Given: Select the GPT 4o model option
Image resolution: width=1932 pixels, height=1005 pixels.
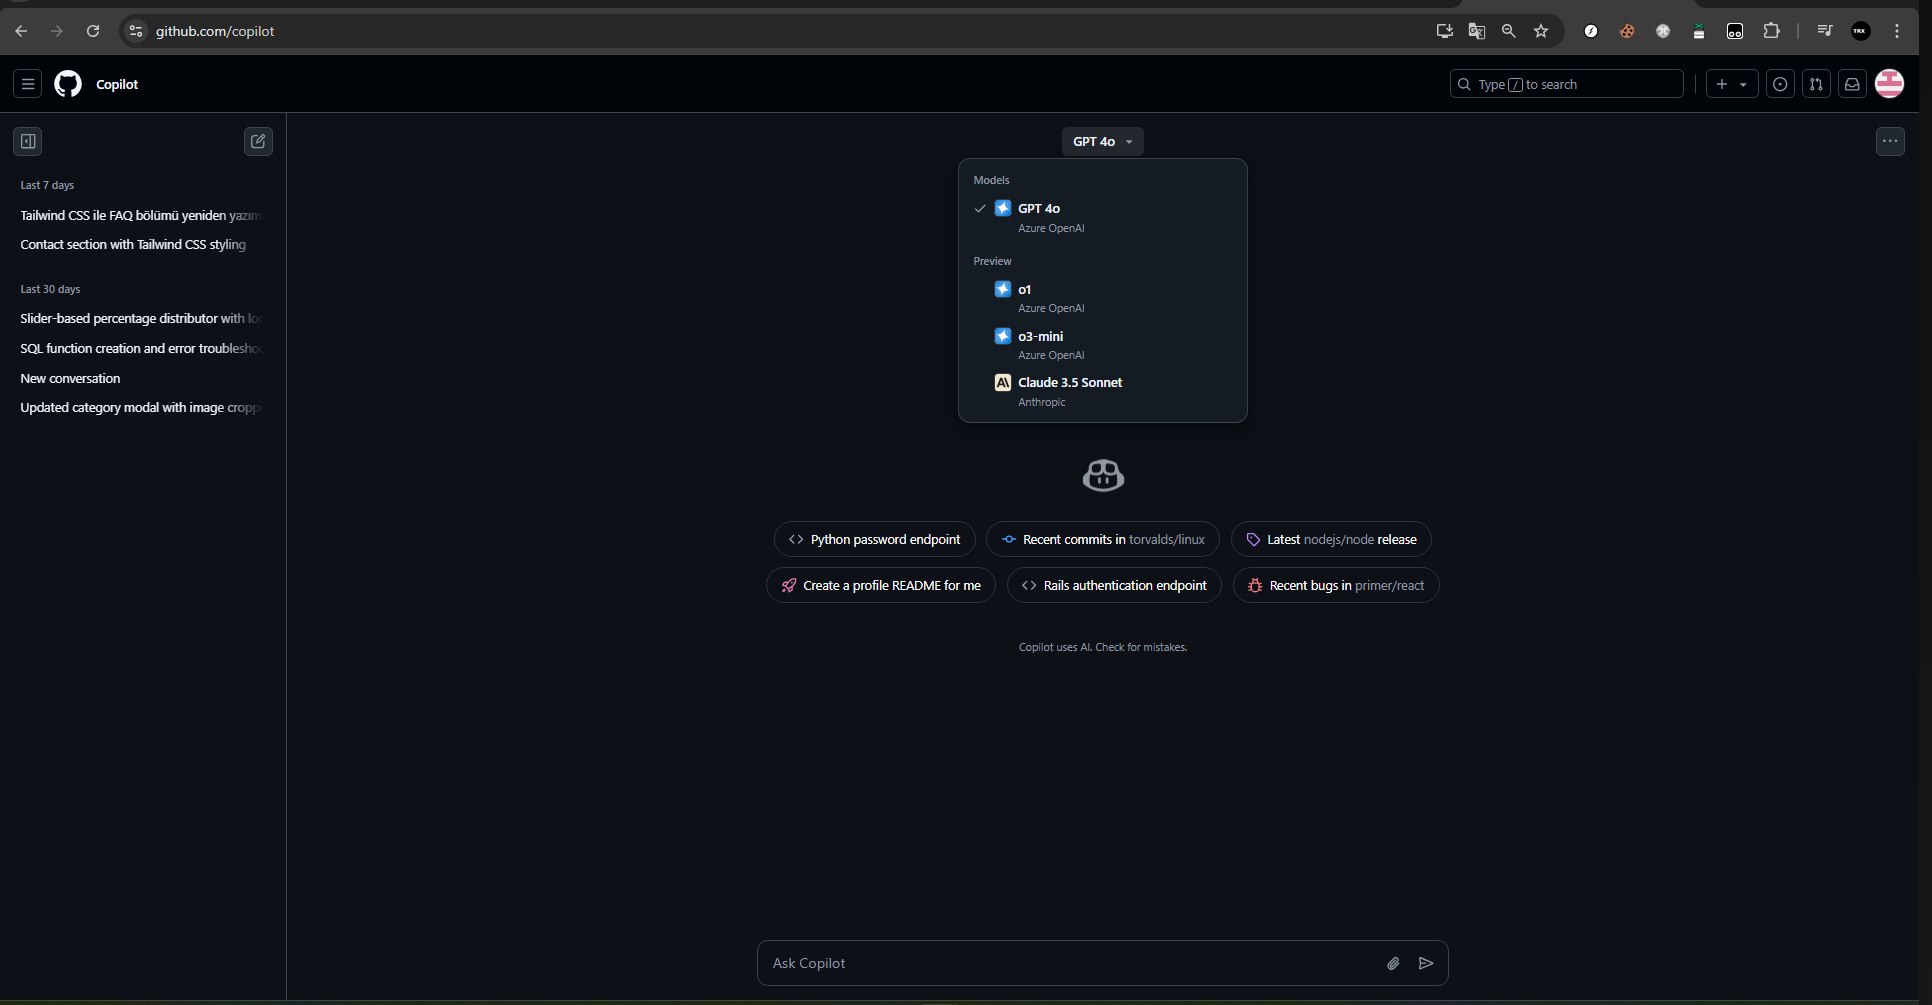Looking at the screenshot, I should tap(1103, 217).
